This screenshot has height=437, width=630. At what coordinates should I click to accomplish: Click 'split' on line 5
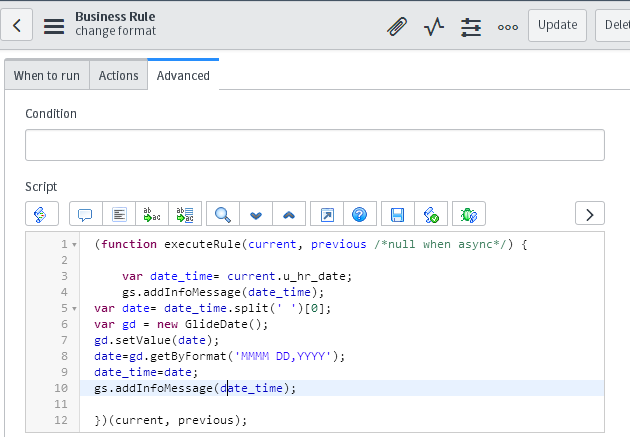coord(251,308)
